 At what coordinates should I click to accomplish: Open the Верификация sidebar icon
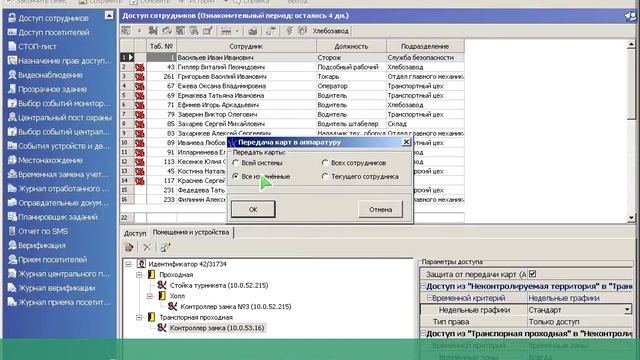pos(12,245)
